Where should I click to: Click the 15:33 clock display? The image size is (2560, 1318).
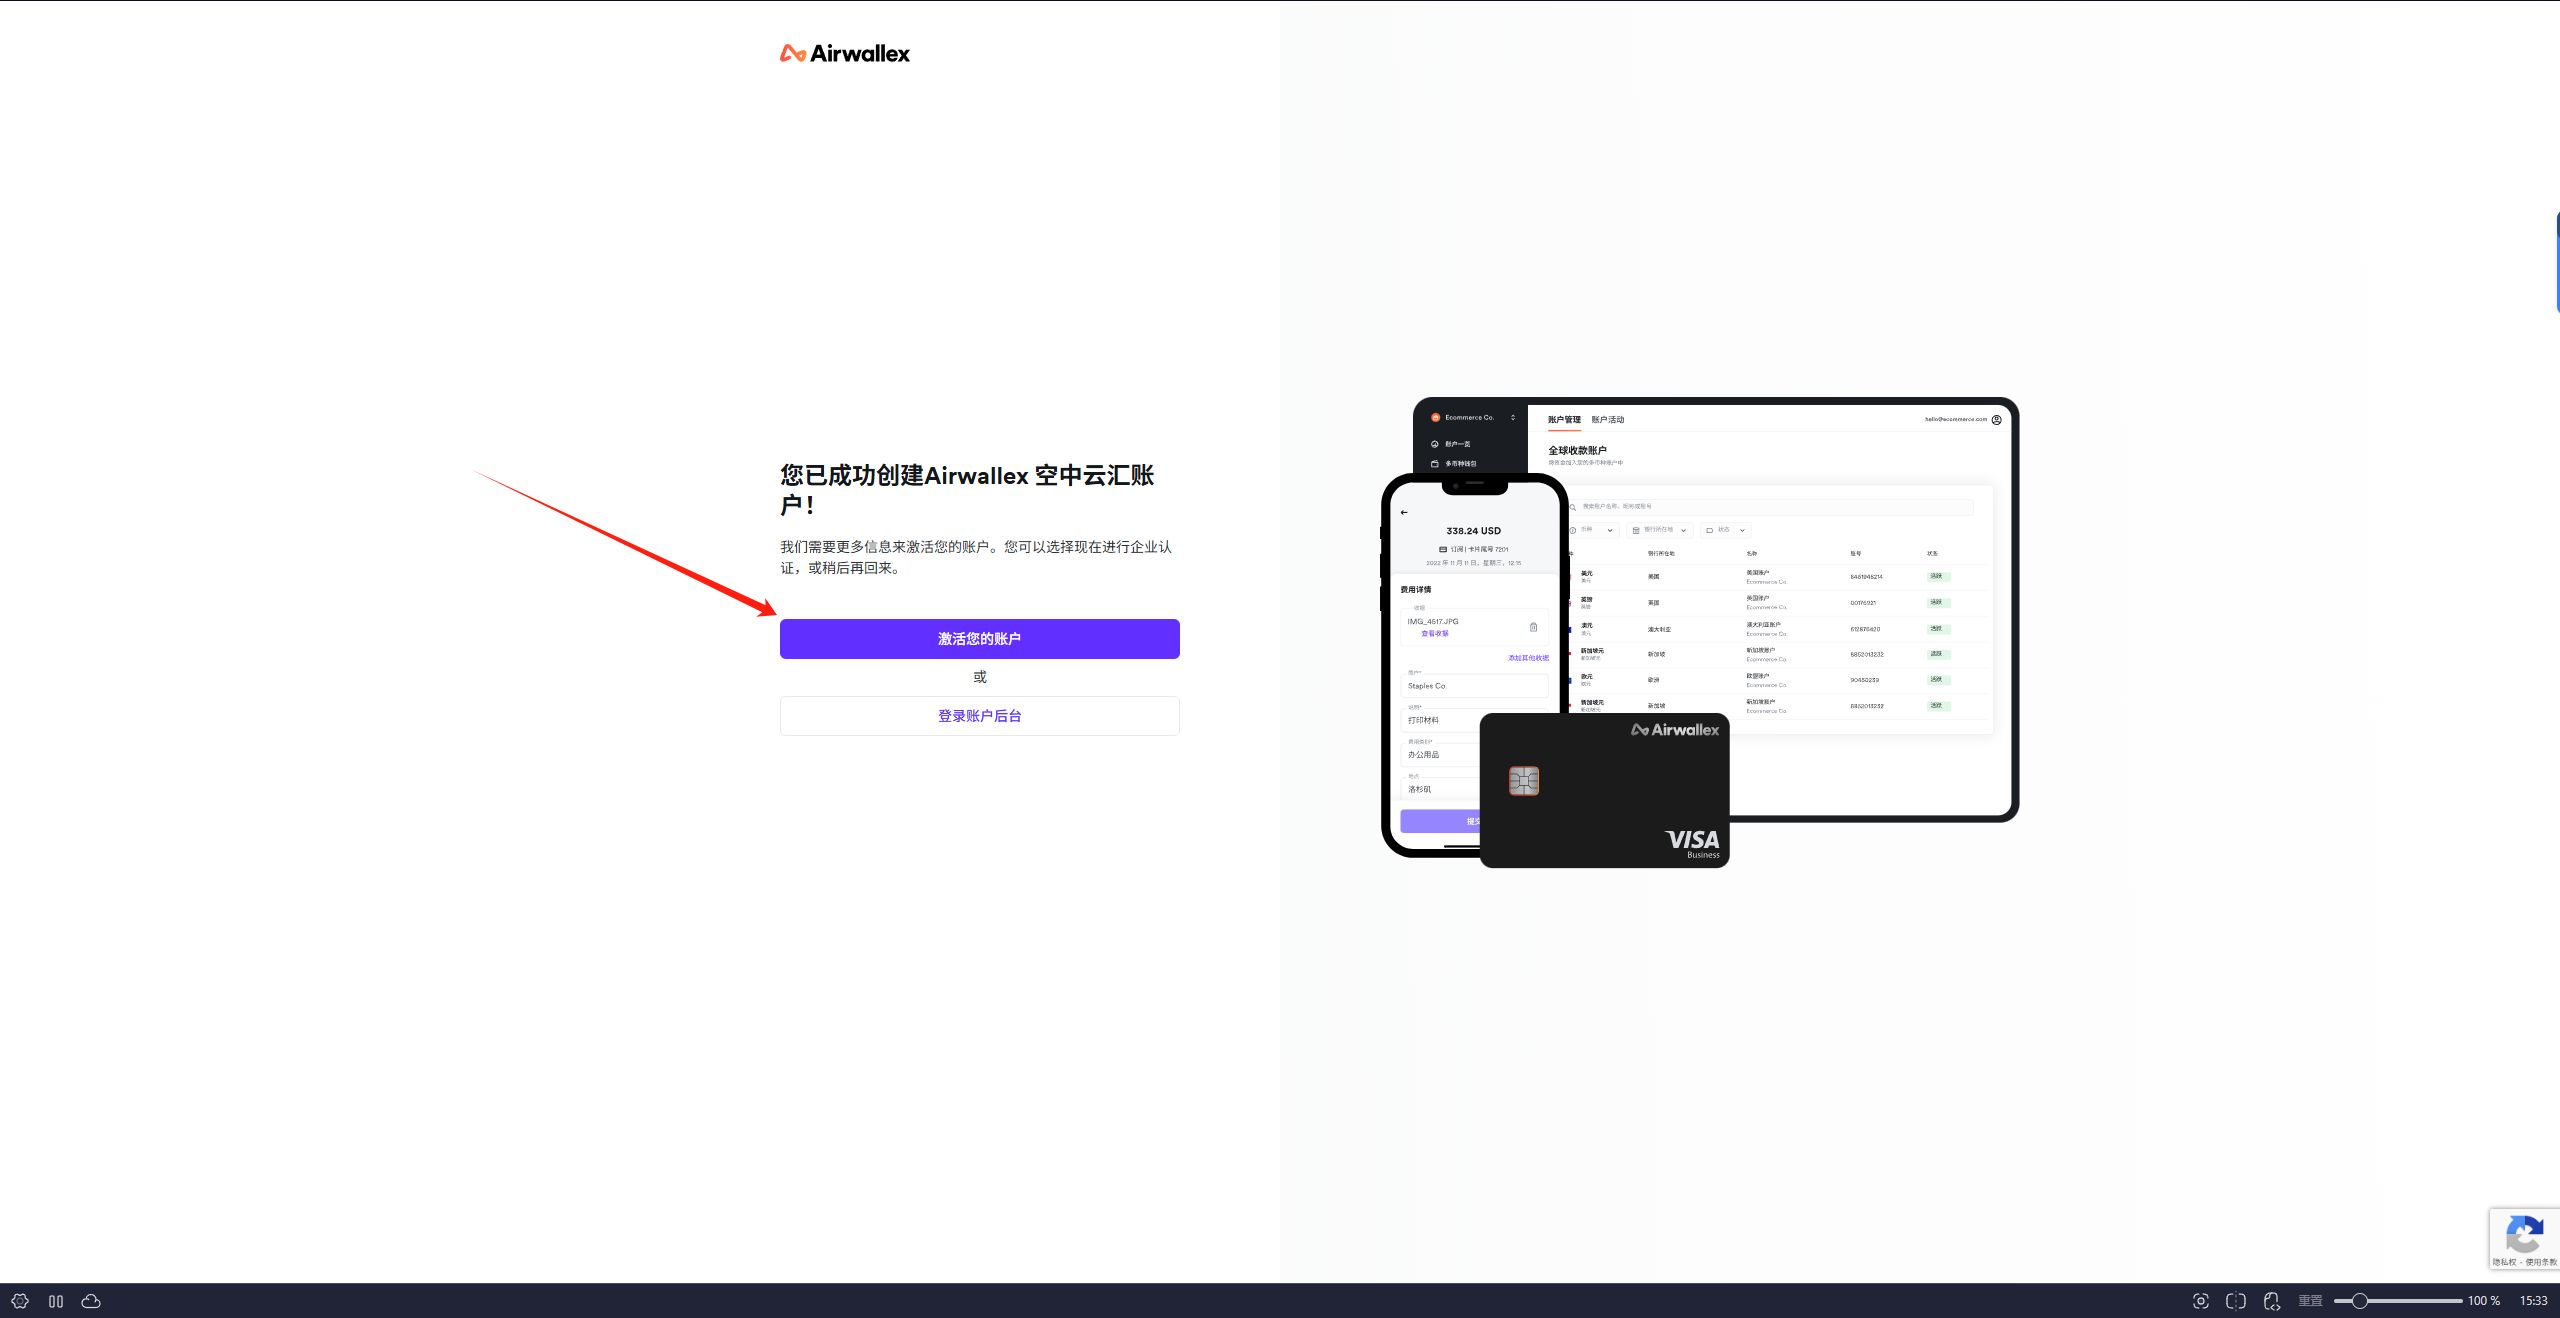click(2533, 1301)
